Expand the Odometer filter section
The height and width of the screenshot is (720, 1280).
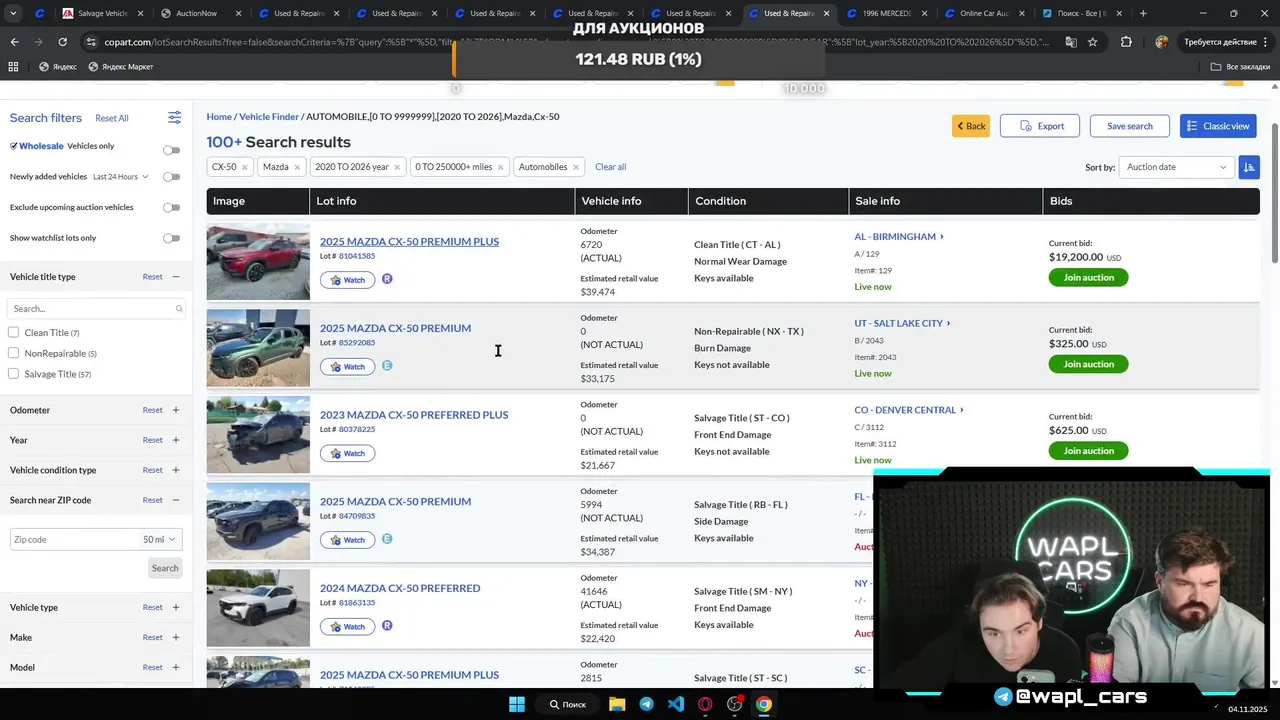pyautogui.click(x=175, y=410)
